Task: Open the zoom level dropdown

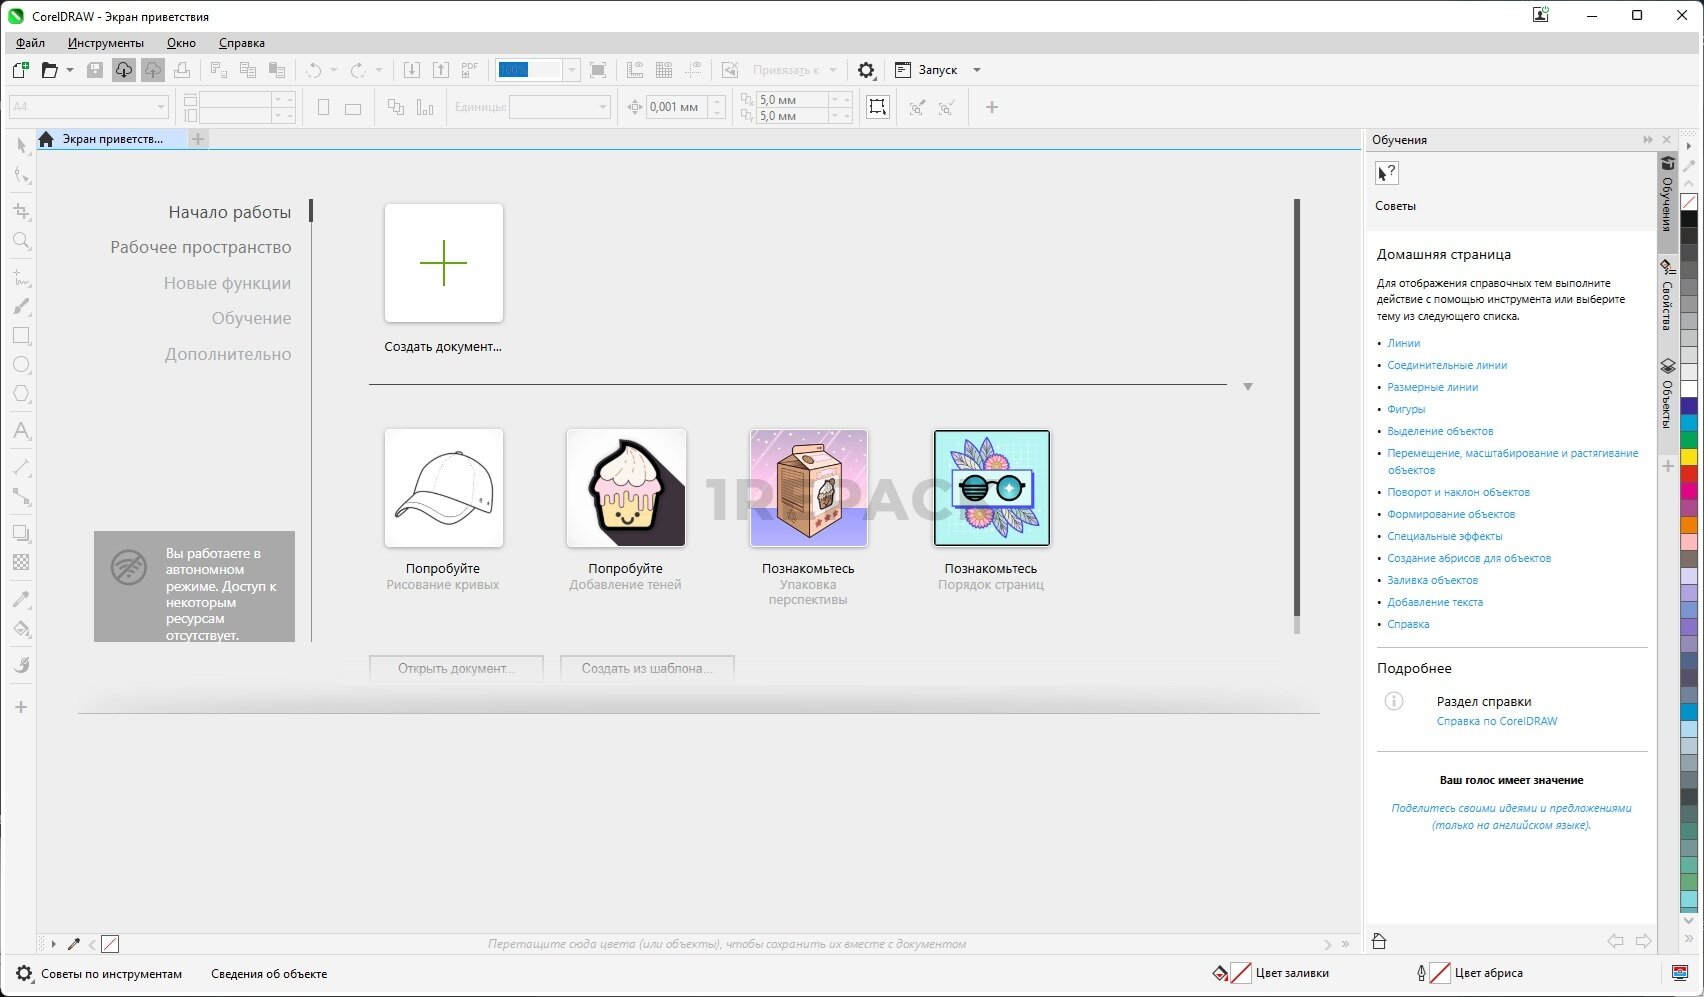Action: [572, 70]
